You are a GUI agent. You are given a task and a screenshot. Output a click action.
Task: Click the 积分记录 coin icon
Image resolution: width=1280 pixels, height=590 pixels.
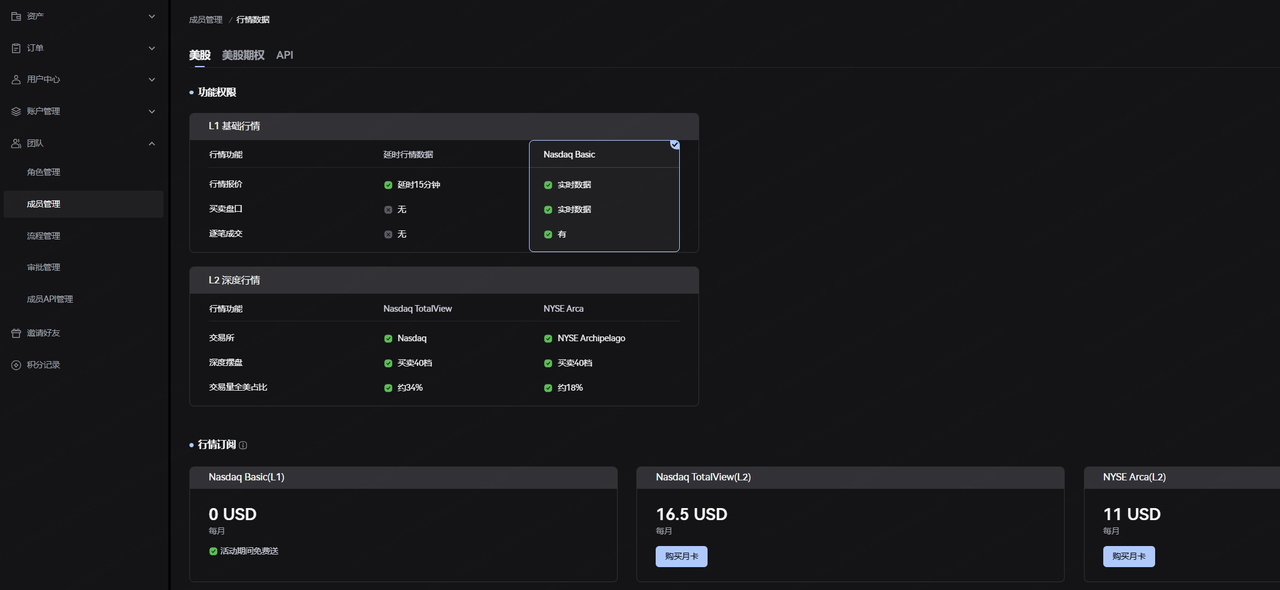16,365
